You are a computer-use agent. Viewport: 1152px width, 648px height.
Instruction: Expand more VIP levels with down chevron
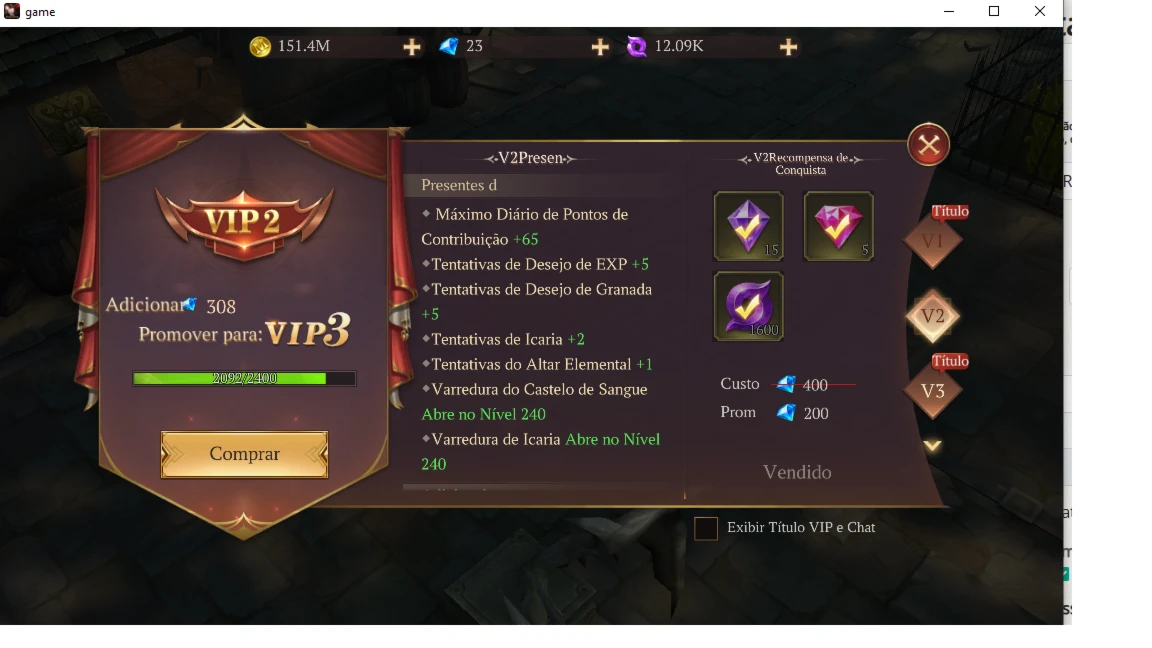click(932, 446)
